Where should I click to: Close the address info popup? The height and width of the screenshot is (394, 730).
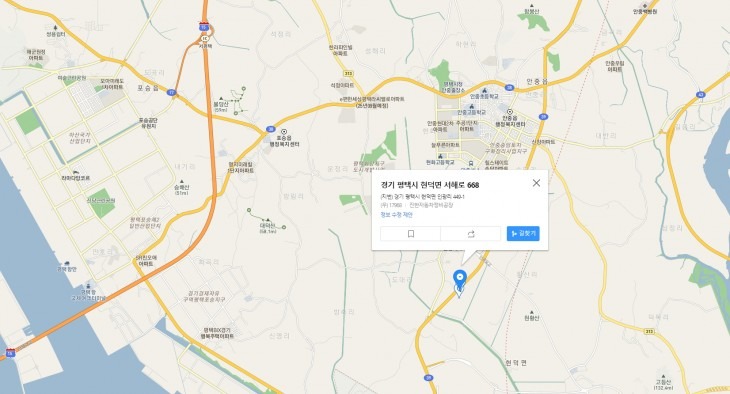pyautogui.click(x=536, y=183)
